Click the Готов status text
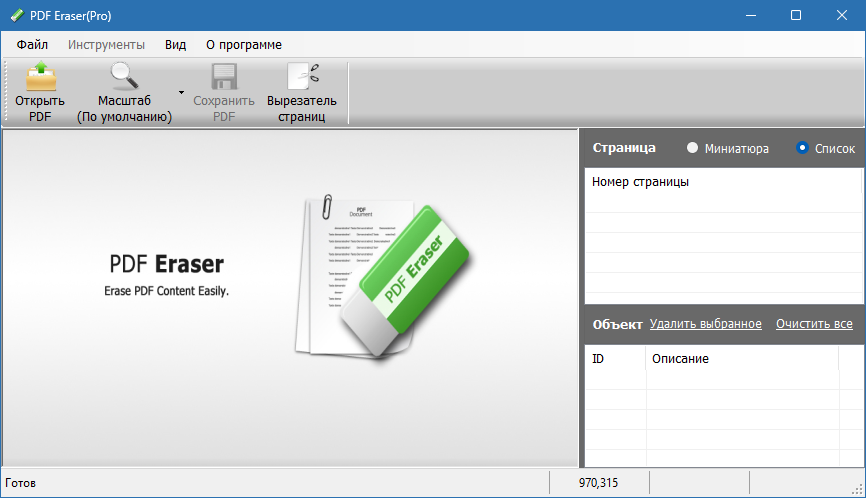The image size is (866, 498). tap(20, 483)
